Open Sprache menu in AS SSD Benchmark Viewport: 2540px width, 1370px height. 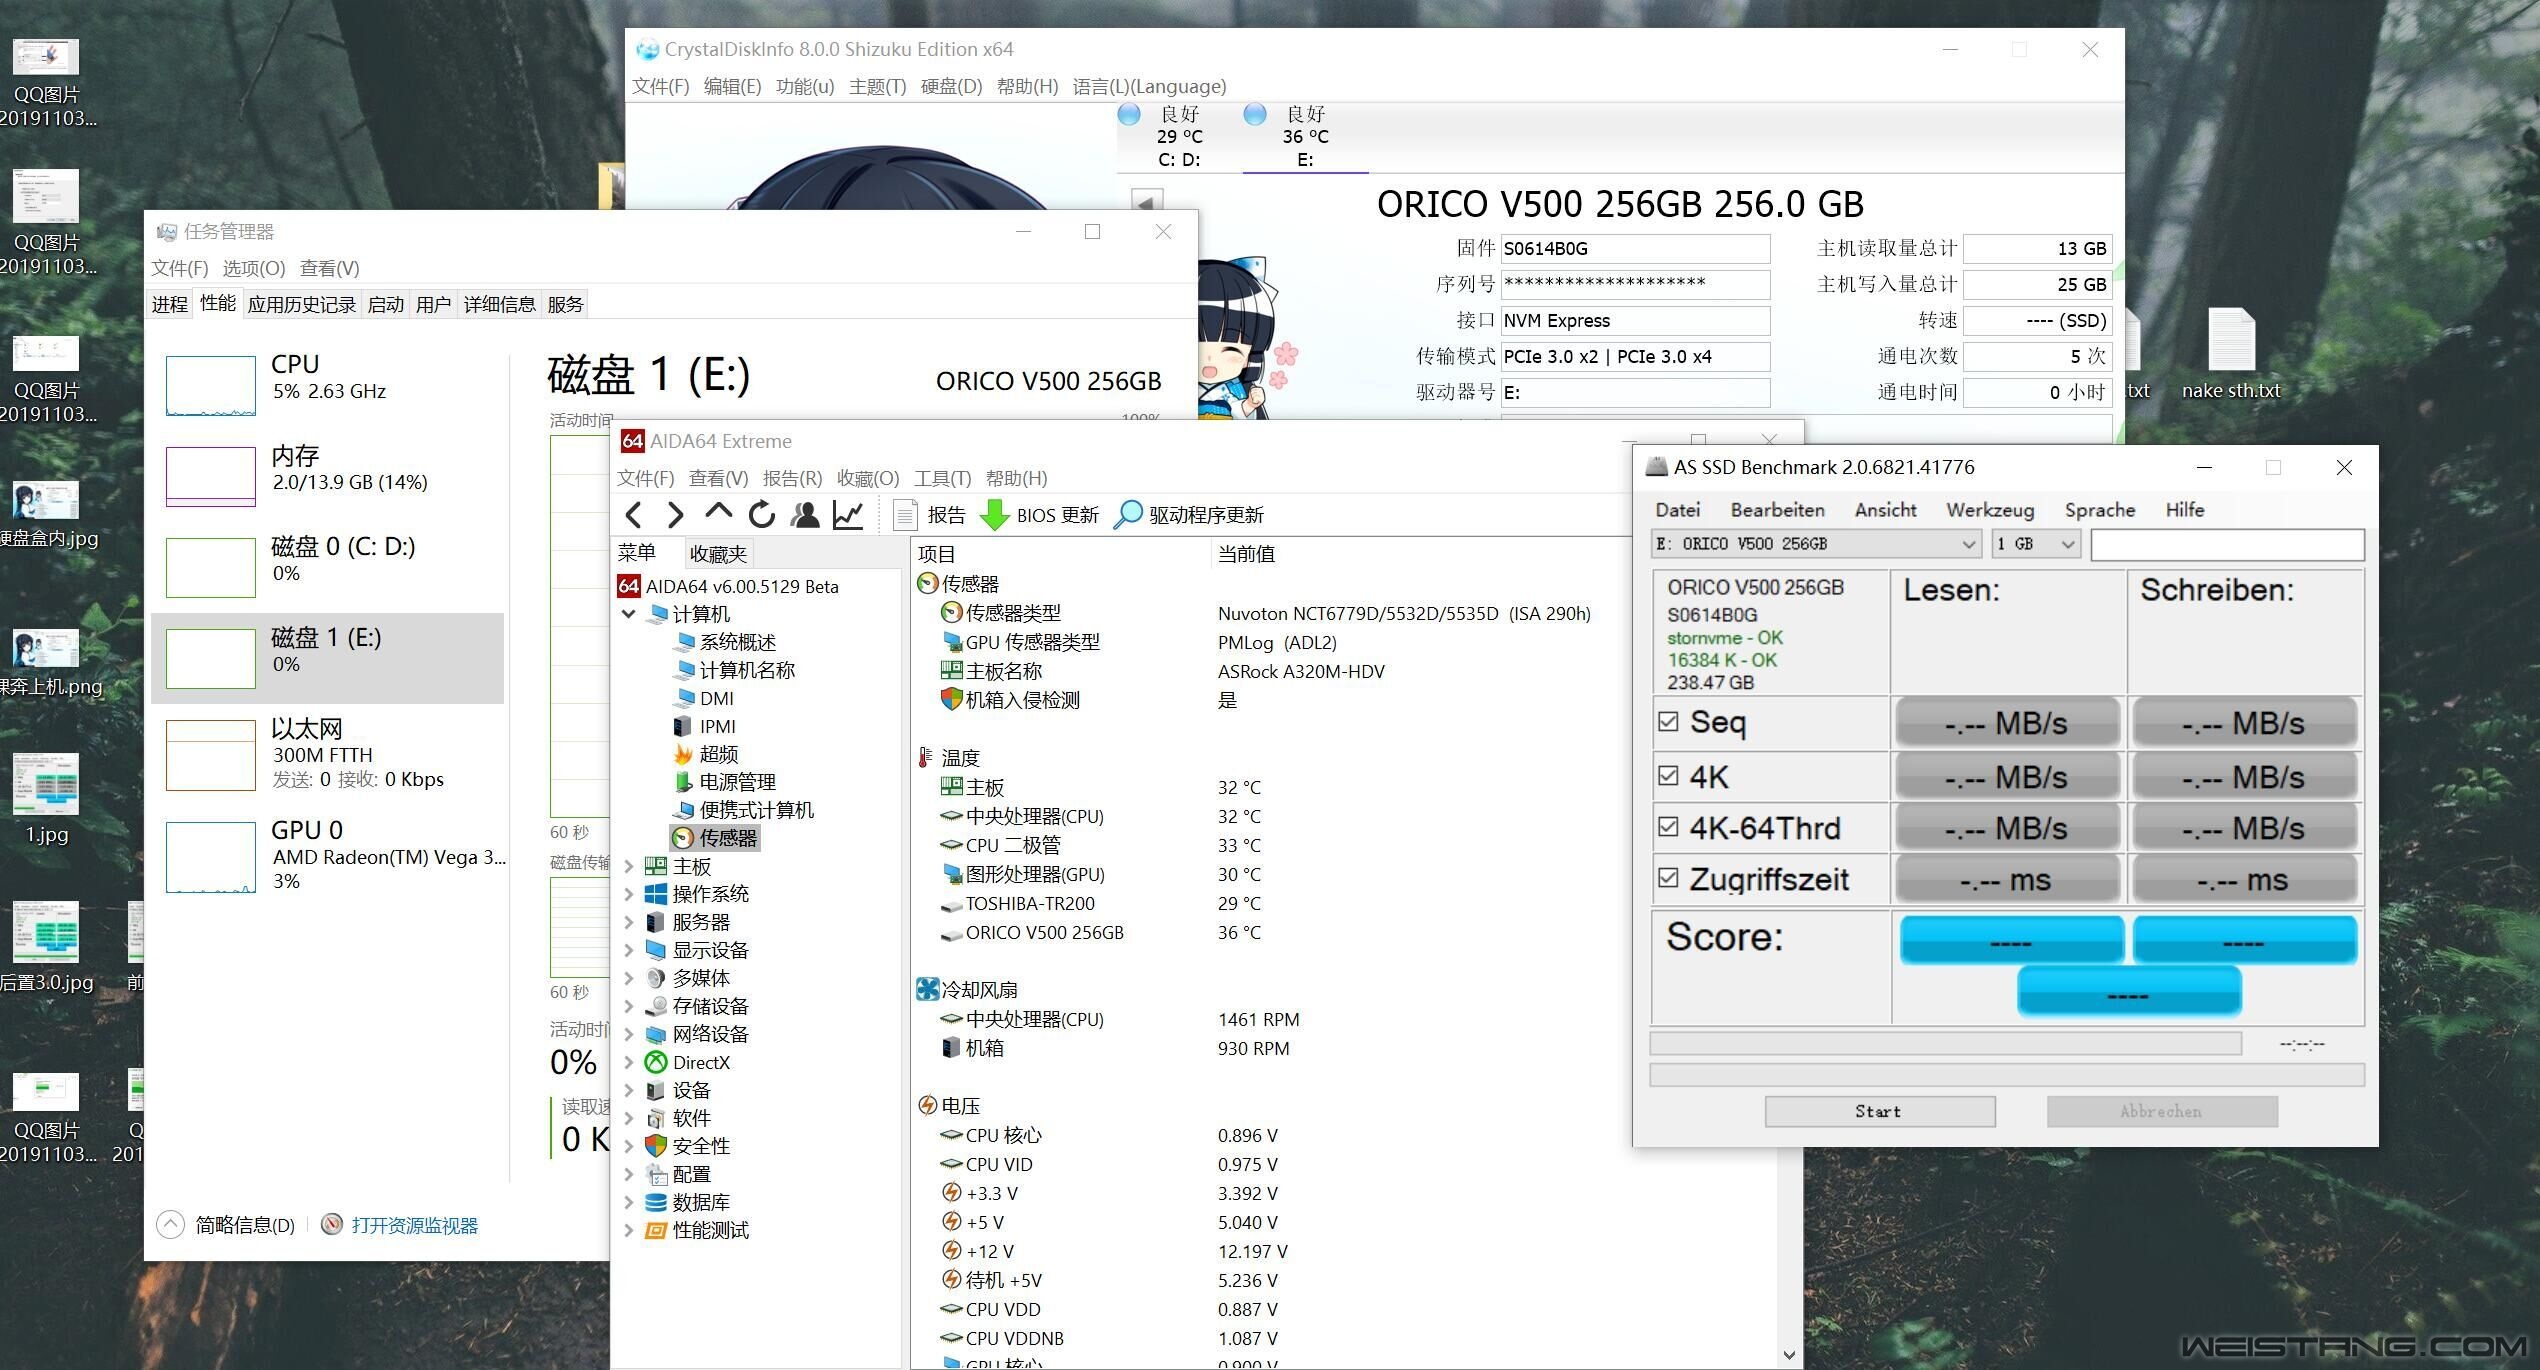point(2100,510)
